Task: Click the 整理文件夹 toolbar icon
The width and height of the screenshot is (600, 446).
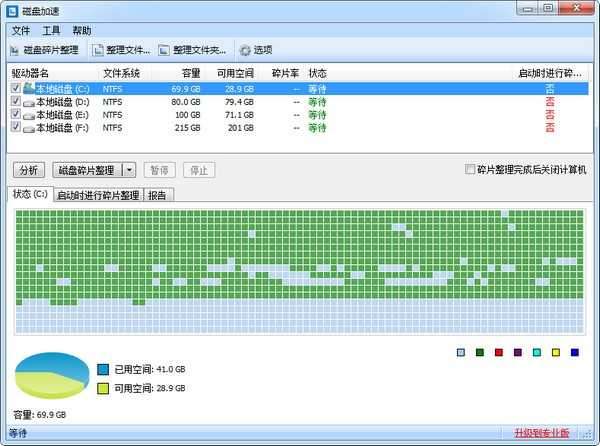Action: click(x=164, y=50)
